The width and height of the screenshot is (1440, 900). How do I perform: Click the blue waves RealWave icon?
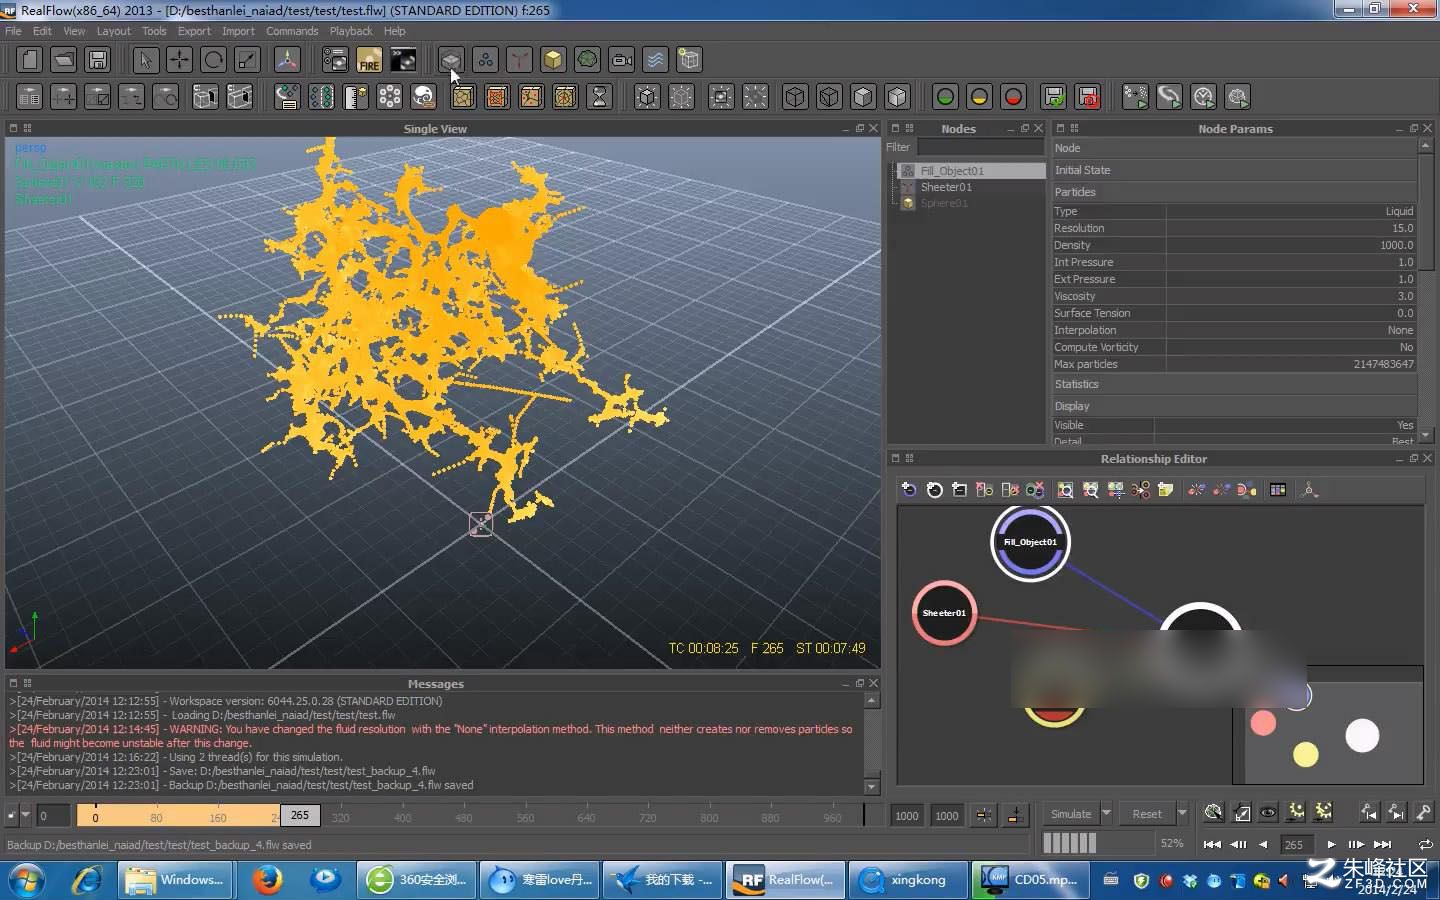click(655, 60)
